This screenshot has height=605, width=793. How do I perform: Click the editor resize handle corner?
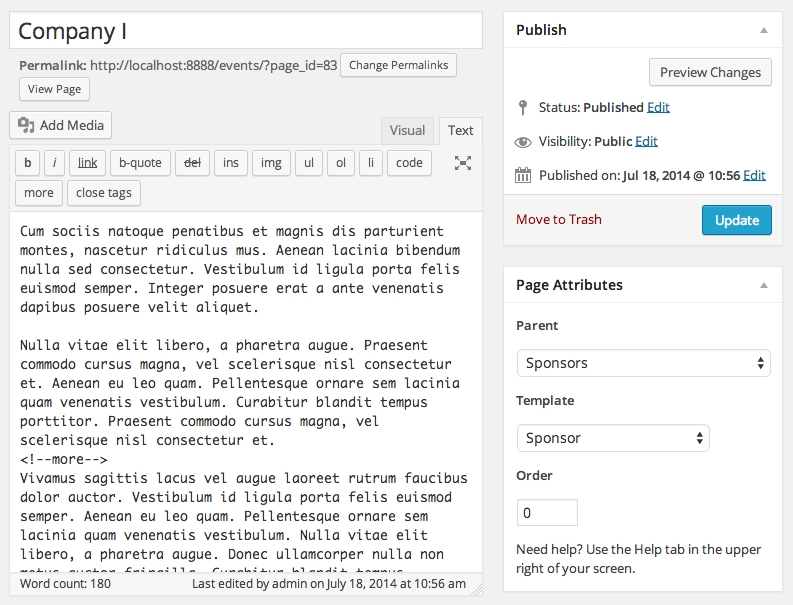[x=476, y=589]
